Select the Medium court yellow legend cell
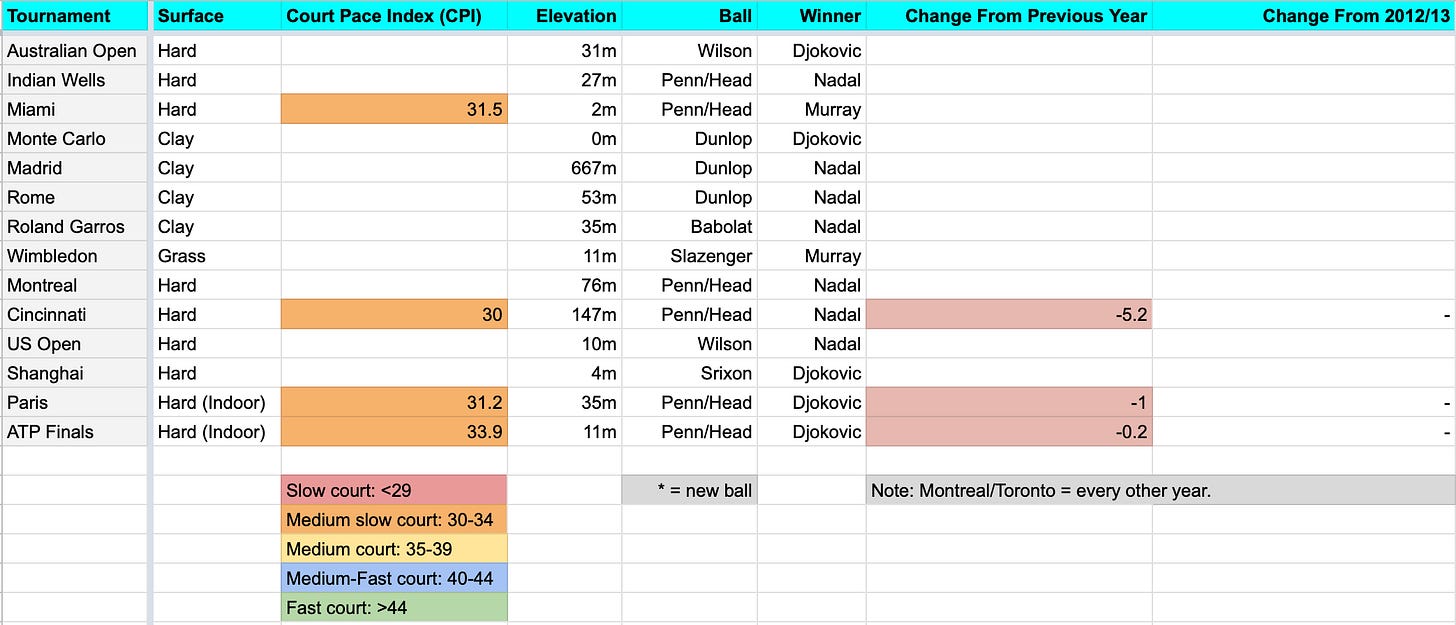The height and width of the screenshot is (625, 1456). (394, 549)
